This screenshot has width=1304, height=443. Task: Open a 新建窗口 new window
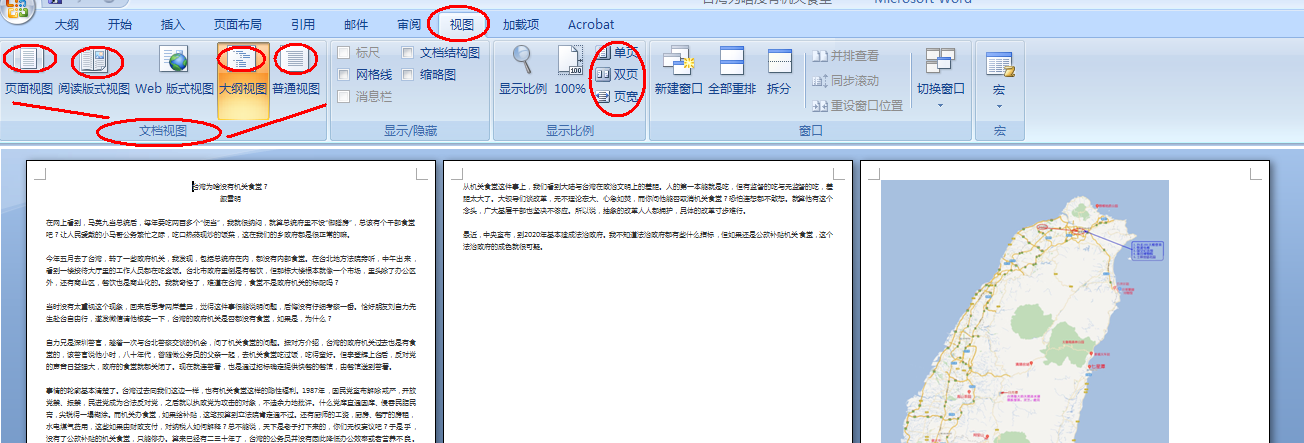(679, 70)
